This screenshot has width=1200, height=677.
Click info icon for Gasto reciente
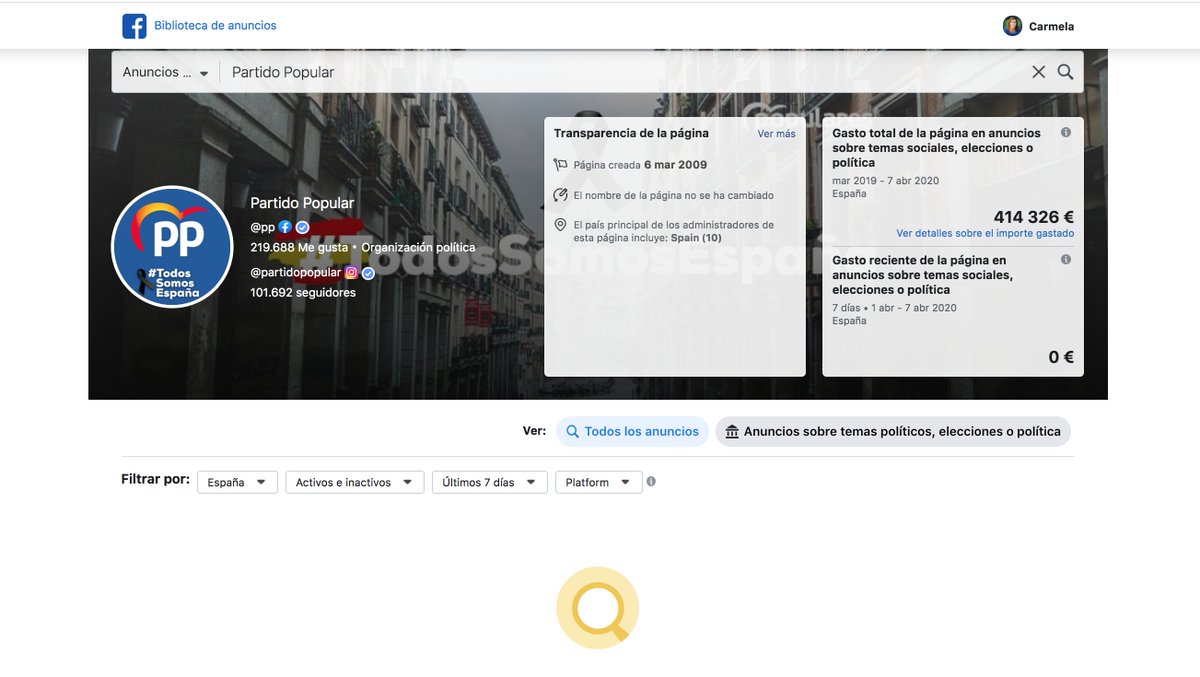(1066, 259)
